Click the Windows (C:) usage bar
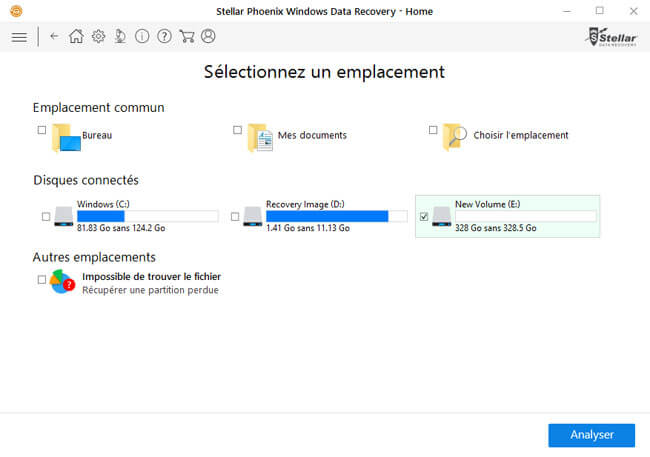This screenshot has height=457, width=650. tap(147, 216)
